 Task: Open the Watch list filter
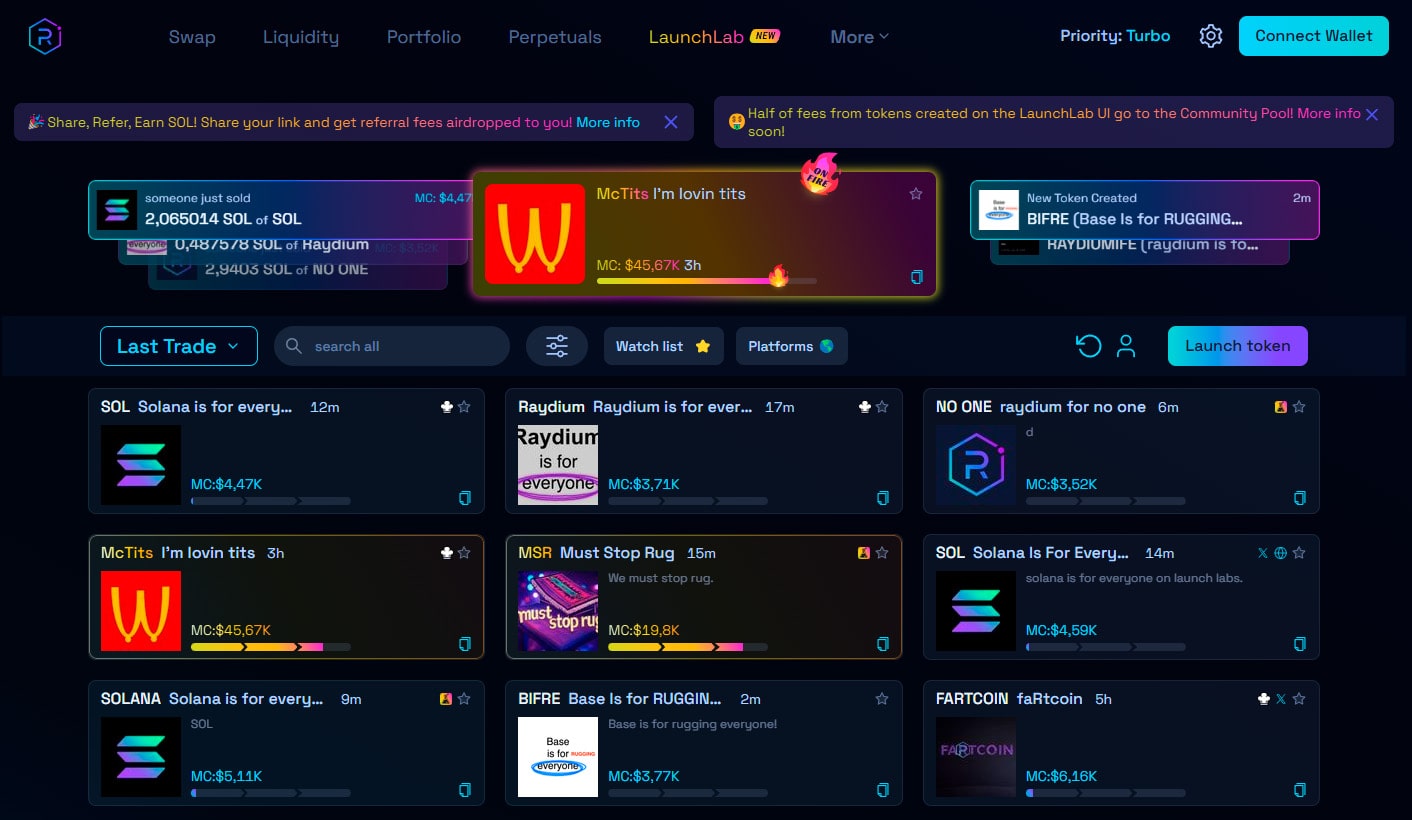(x=663, y=346)
